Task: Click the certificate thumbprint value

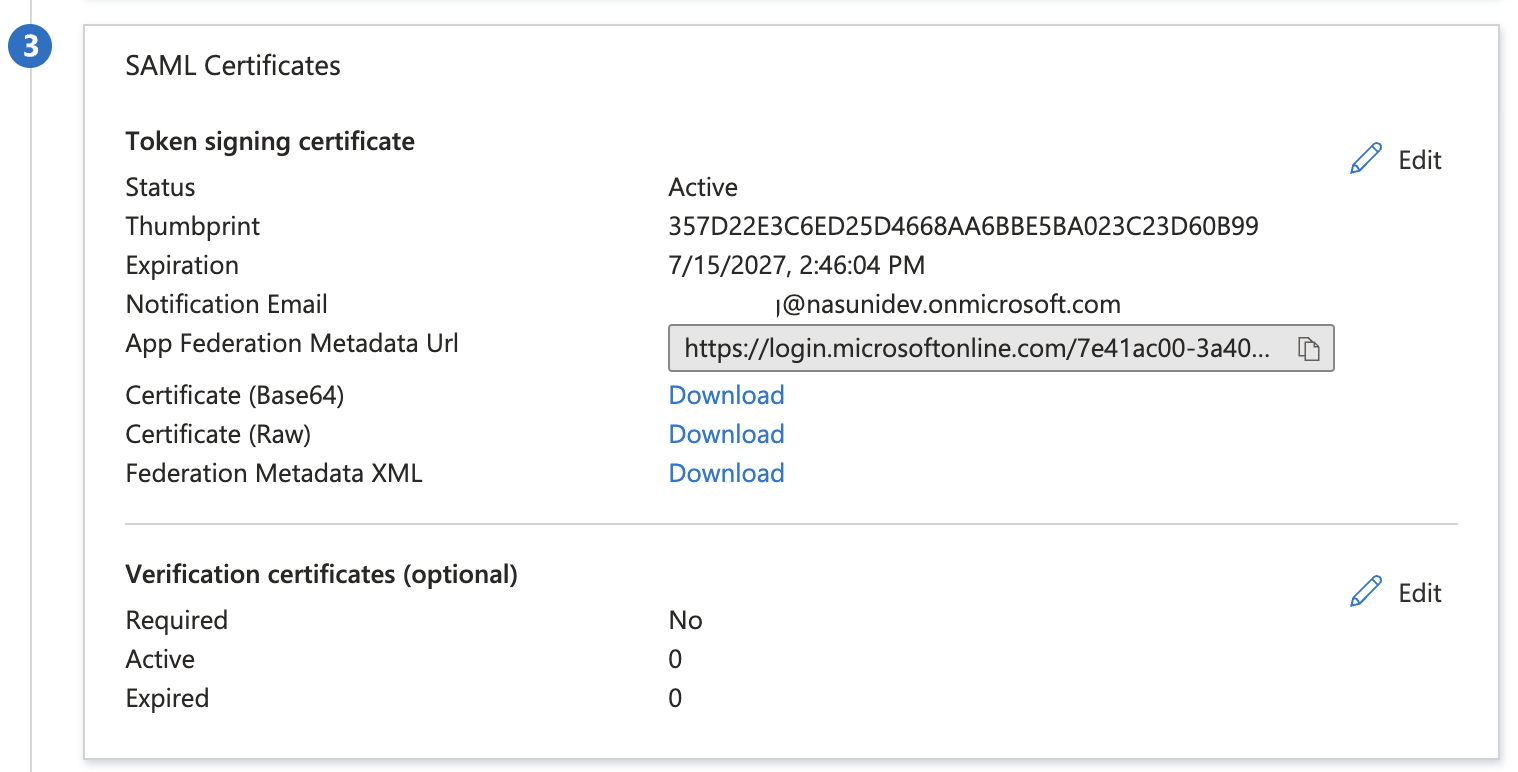Action: click(963, 226)
